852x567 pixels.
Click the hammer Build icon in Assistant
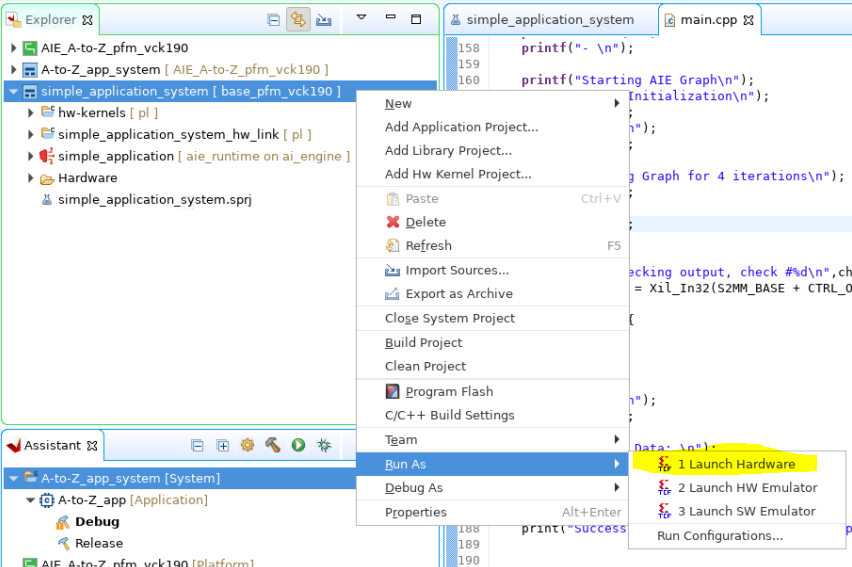[272, 445]
